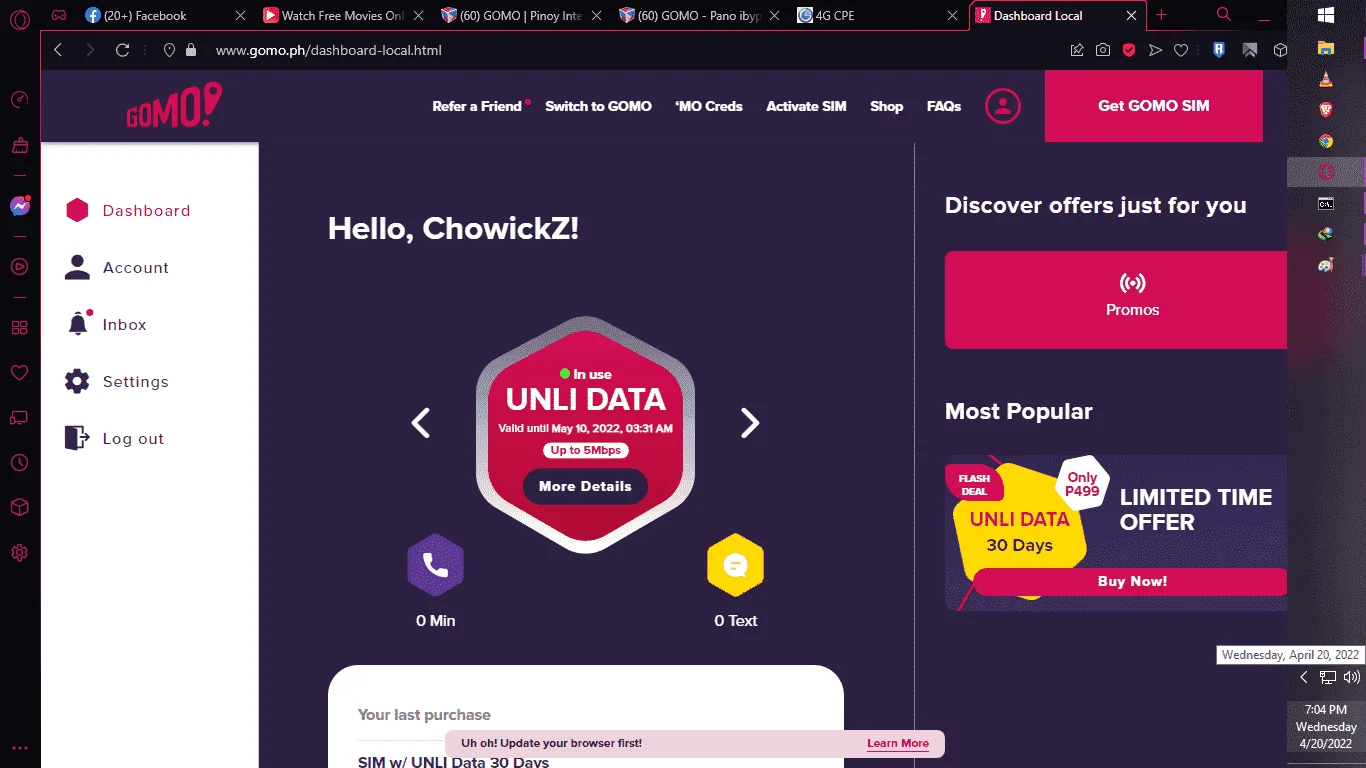1366x768 pixels.
Task: Open the player icon in the Opera sidebar
Action: tap(20, 267)
